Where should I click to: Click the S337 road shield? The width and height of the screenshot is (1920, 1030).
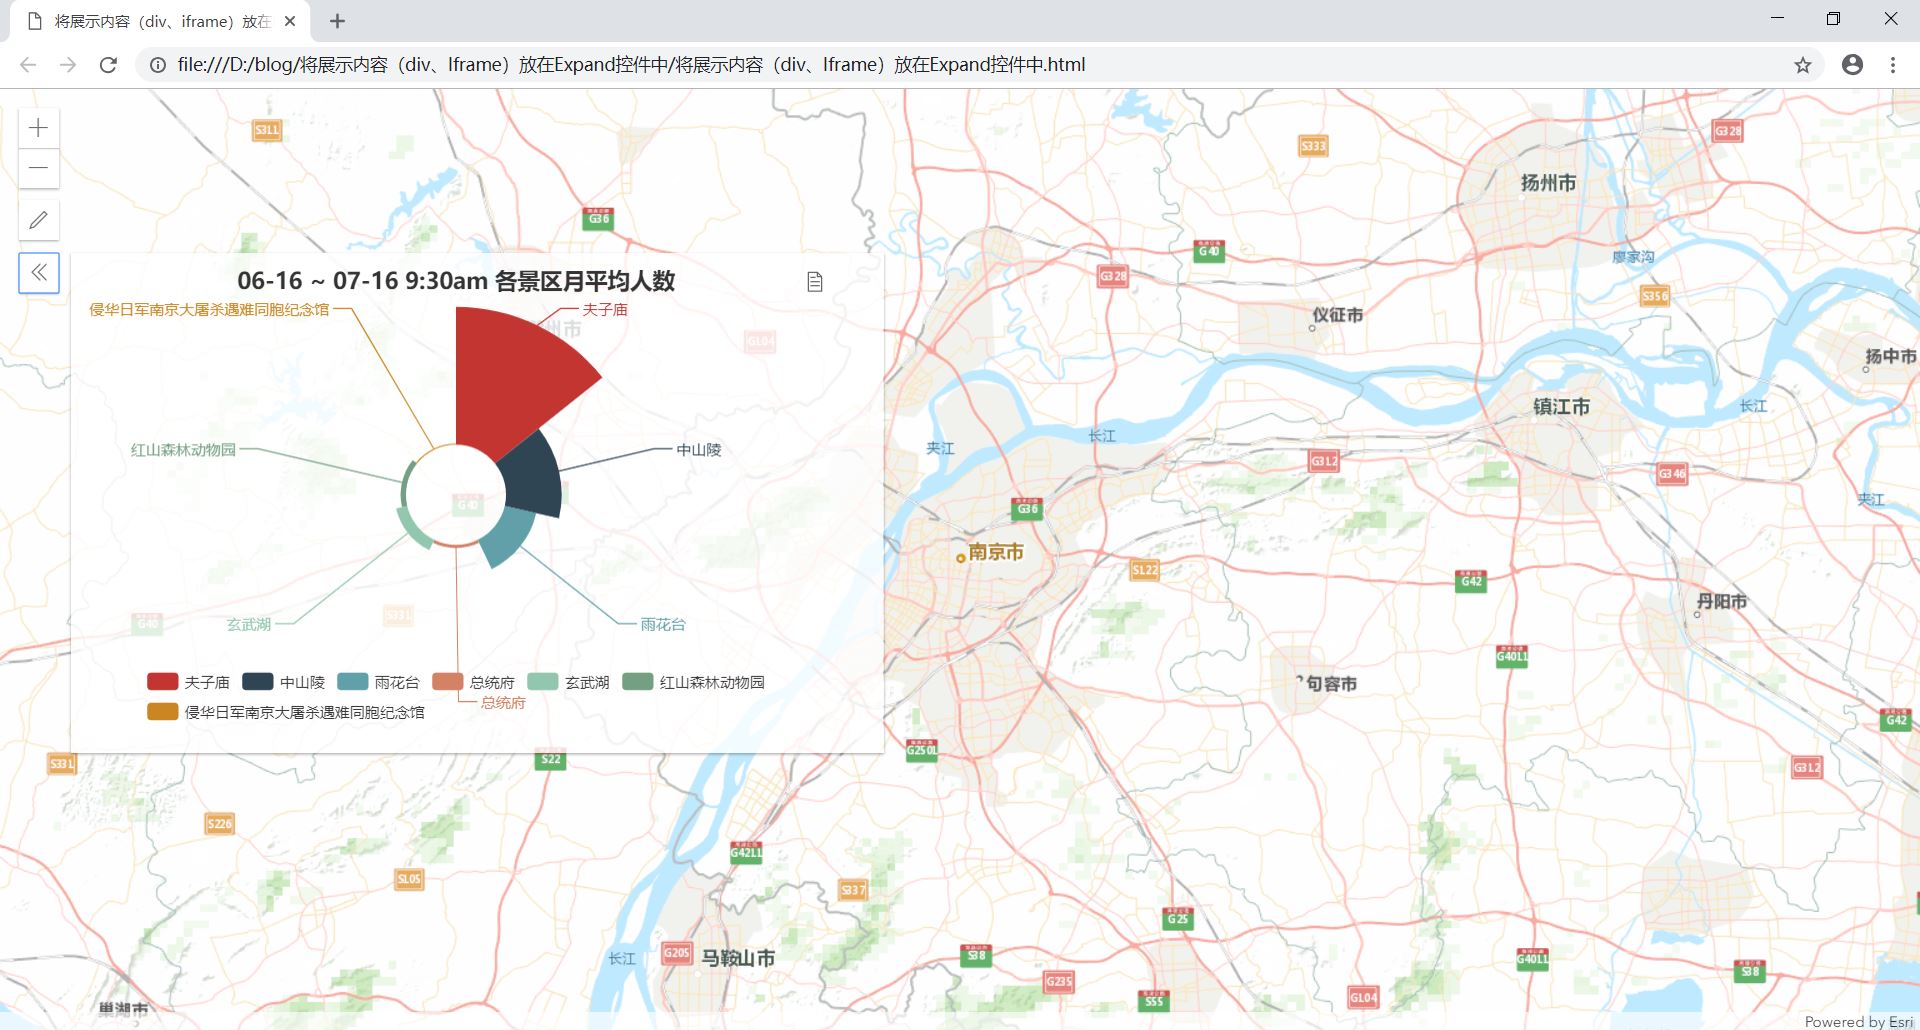853,890
